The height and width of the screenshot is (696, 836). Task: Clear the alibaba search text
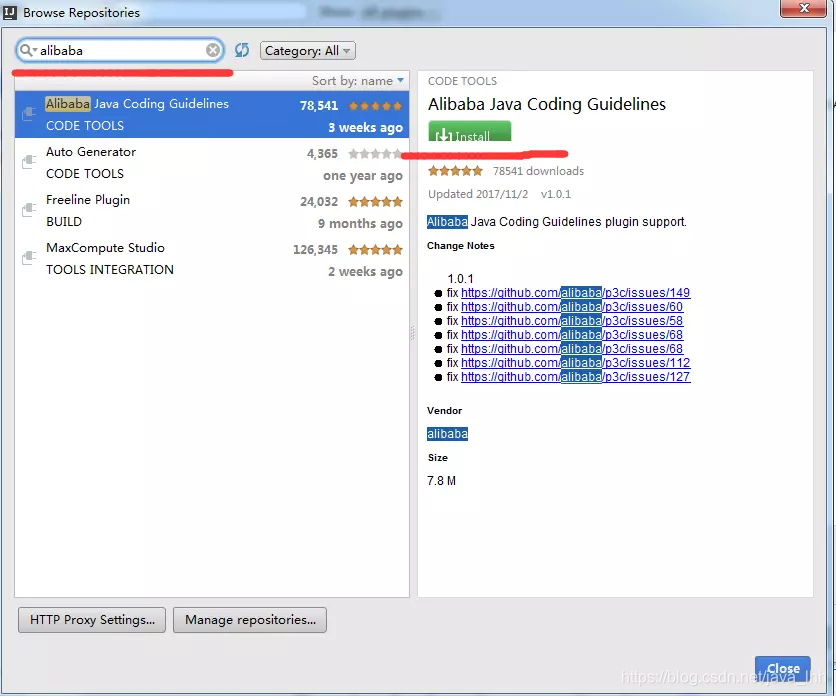click(x=213, y=50)
